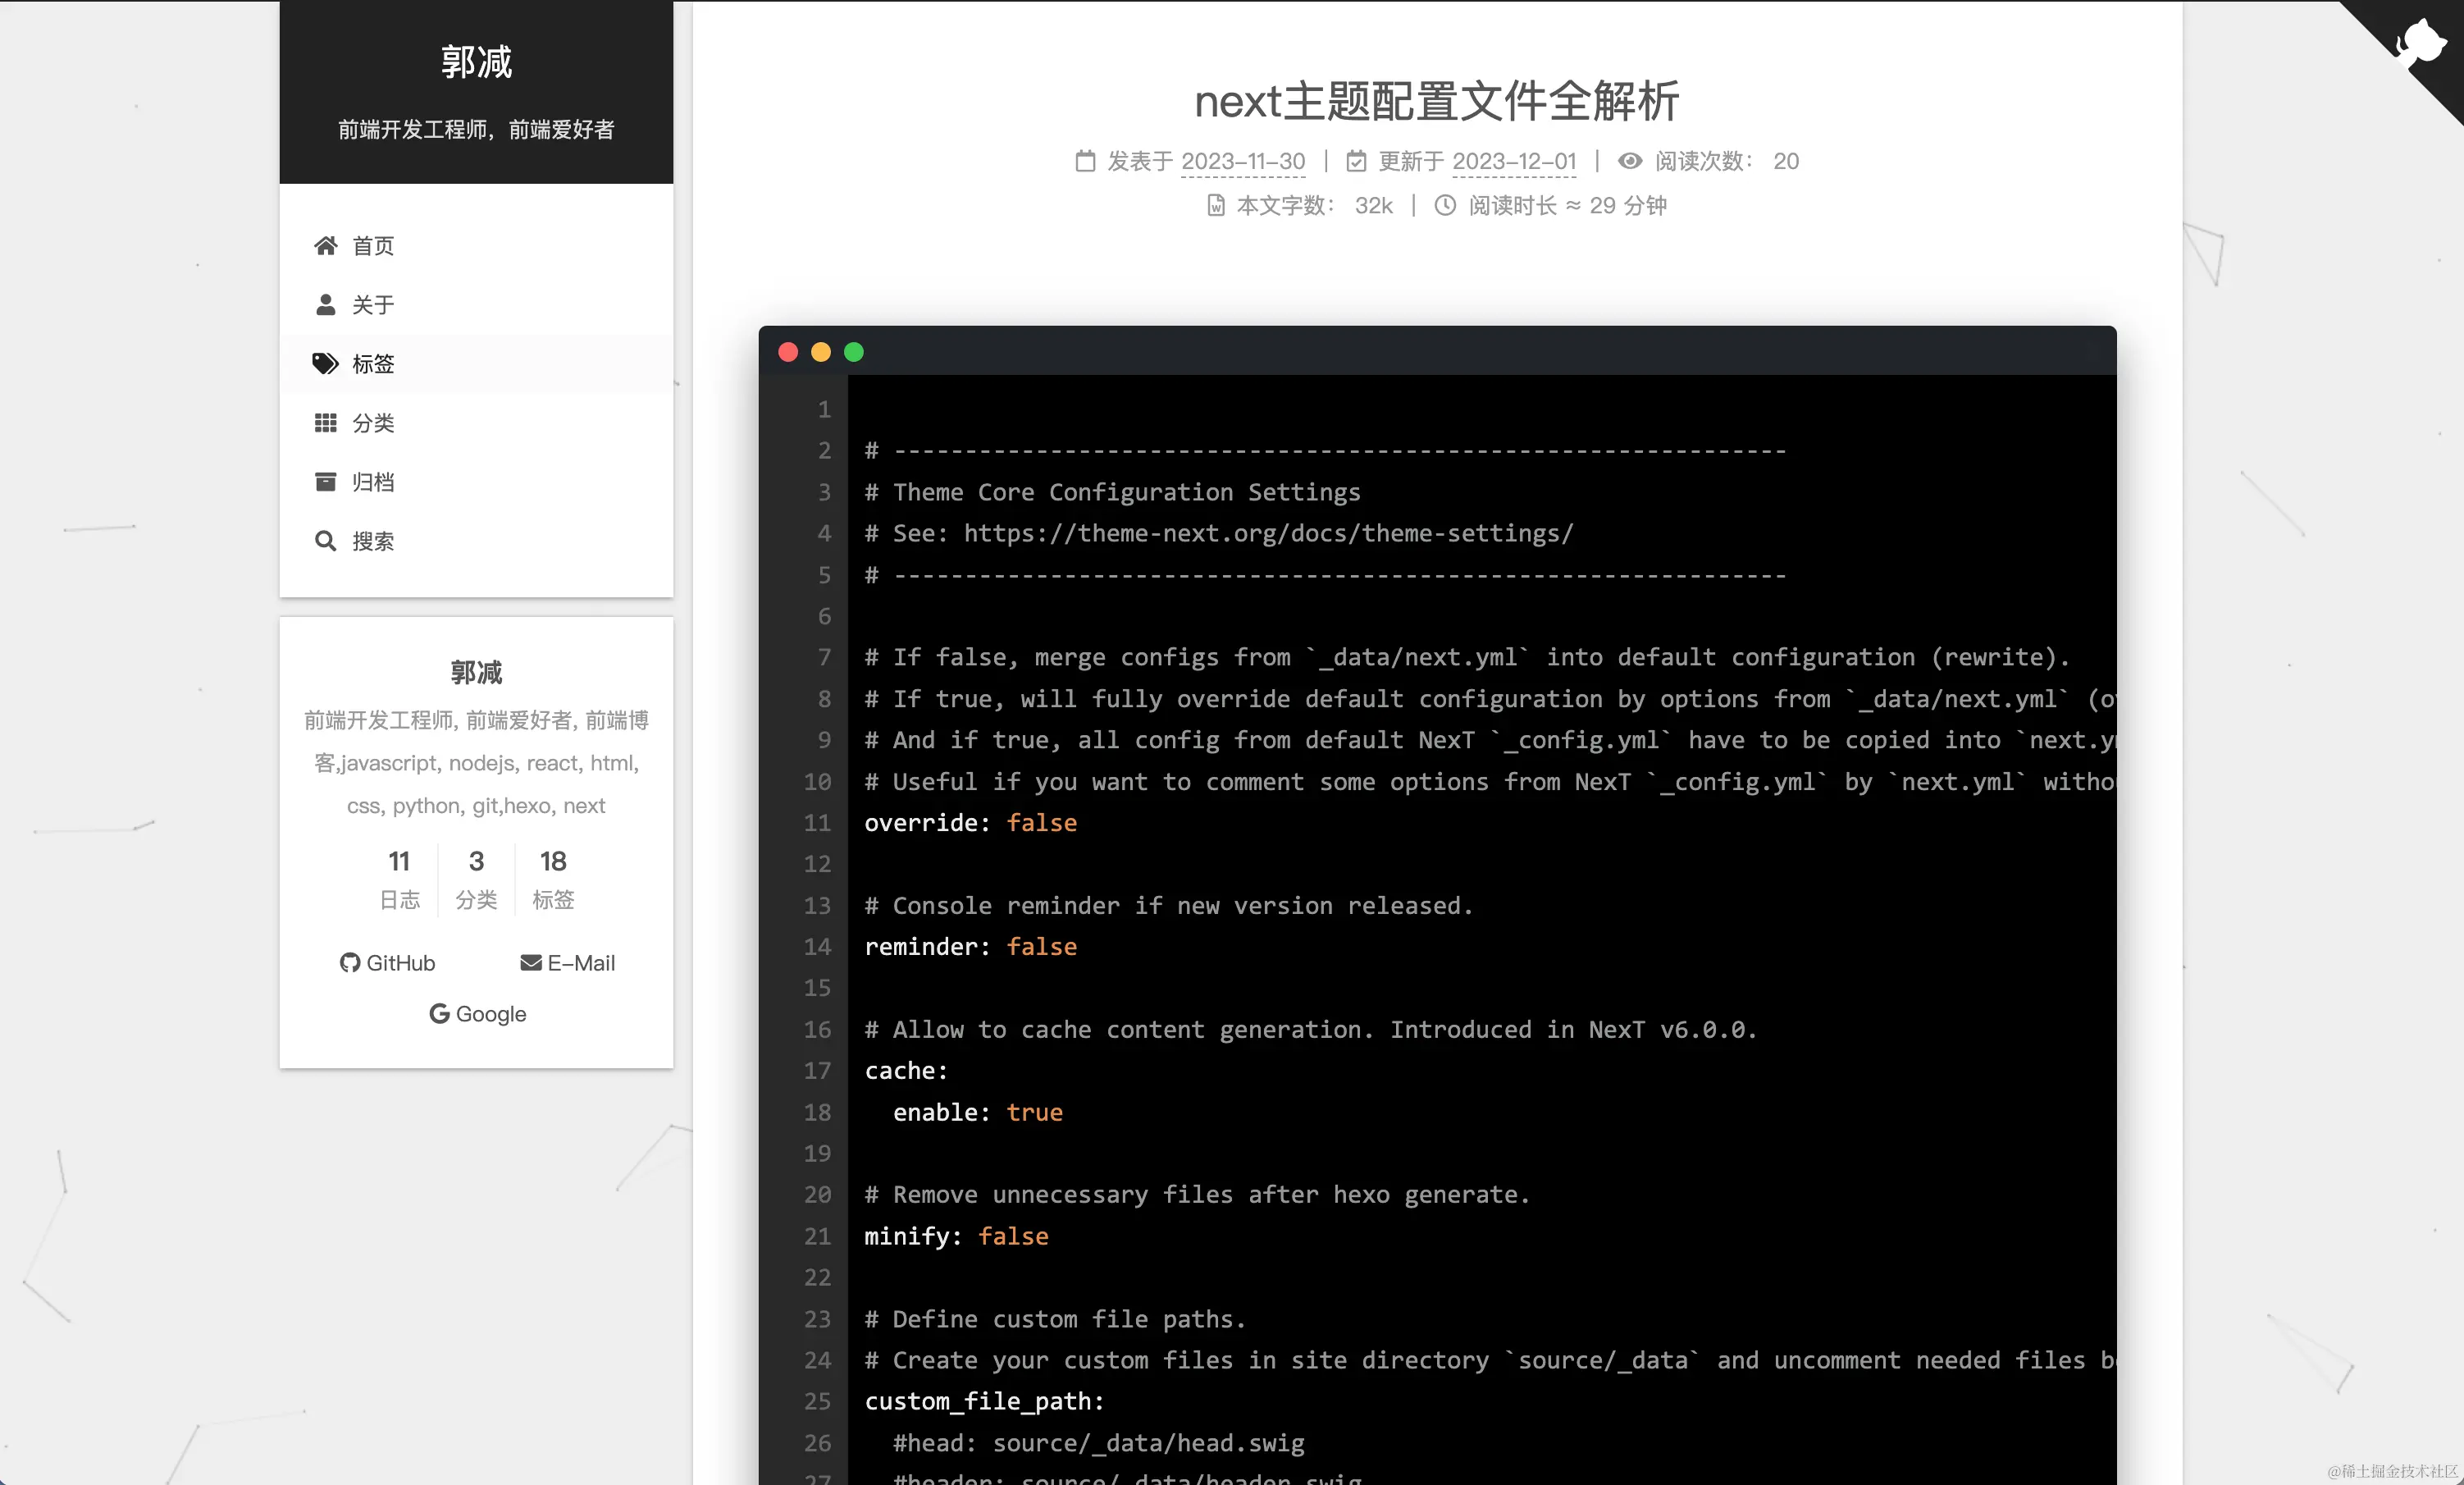
Task: Open the GitHub profile link
Action: pyautogui.click(x=388, y=963)
